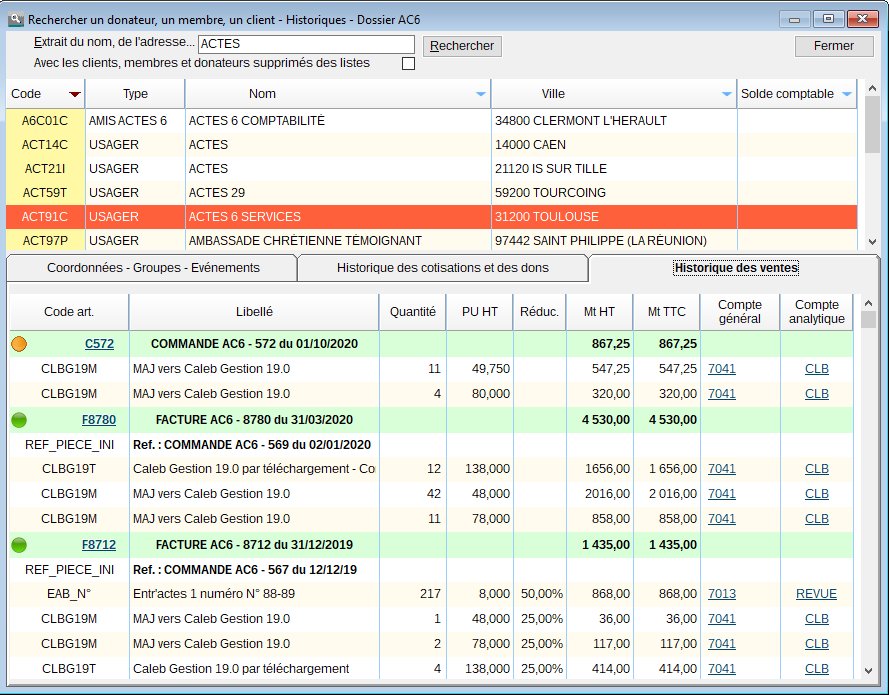Select the Historique des ventes tab
This screenshot has height=695, width=889.
click(736, 268)
